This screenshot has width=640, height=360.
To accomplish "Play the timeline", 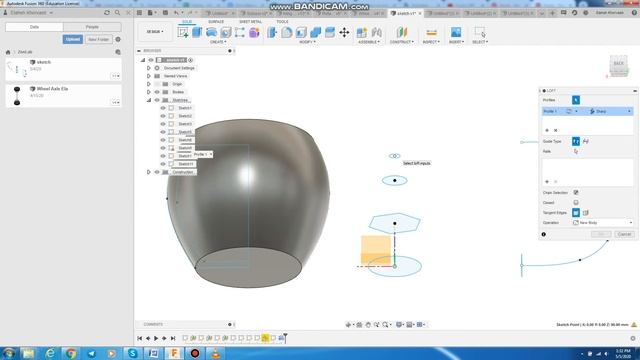I will (156, 338).
